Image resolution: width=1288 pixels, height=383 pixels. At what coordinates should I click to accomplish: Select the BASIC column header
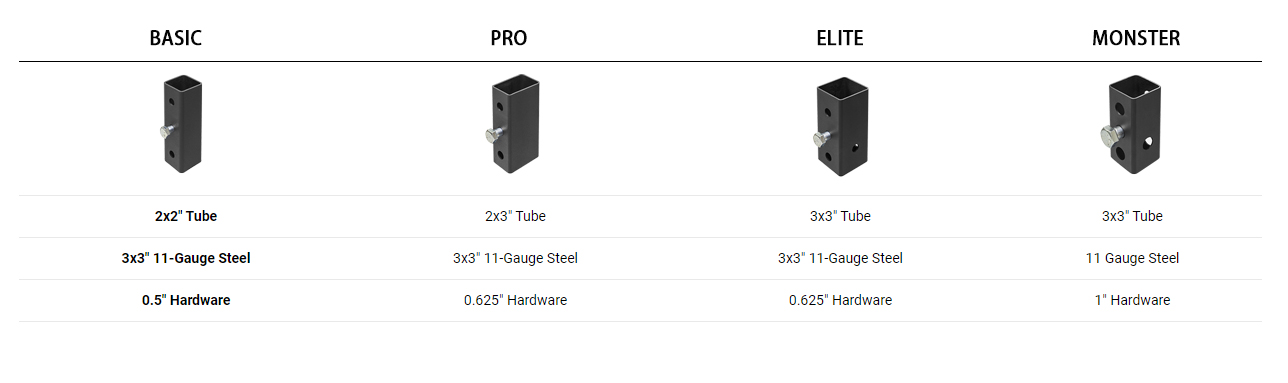coord(176,38)
